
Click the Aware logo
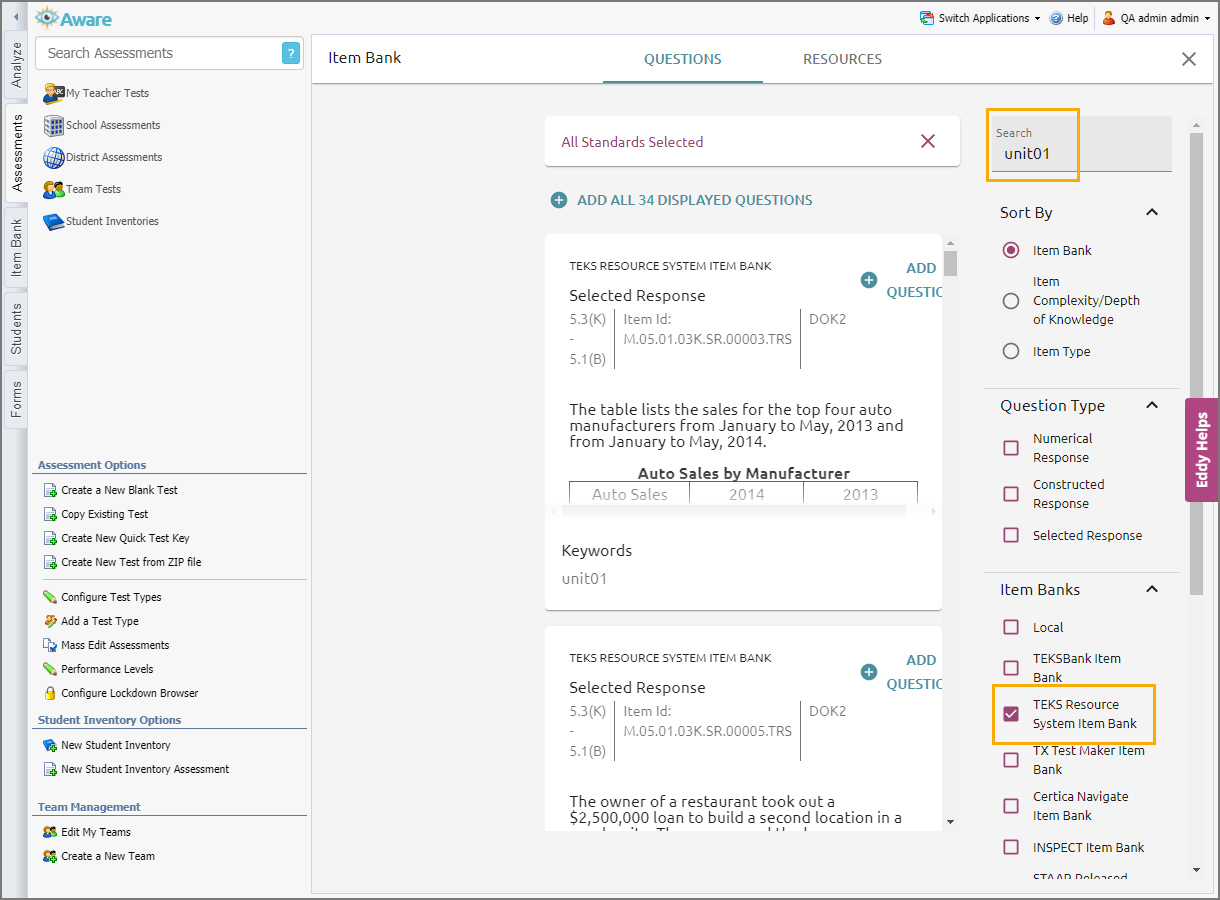click(x=74, y=18)
